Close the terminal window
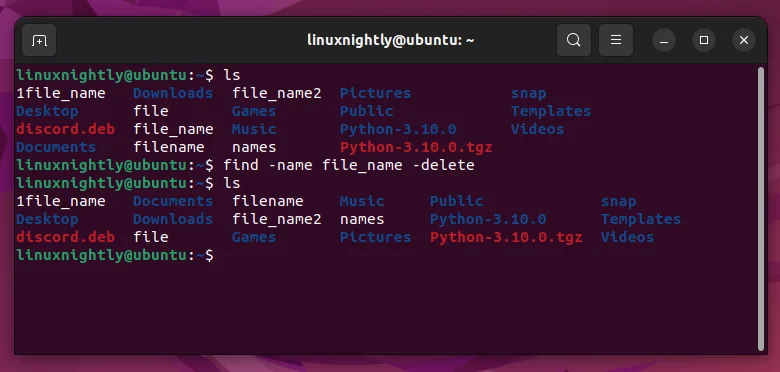This screenshot has width=780, height=372. [744, 40]
